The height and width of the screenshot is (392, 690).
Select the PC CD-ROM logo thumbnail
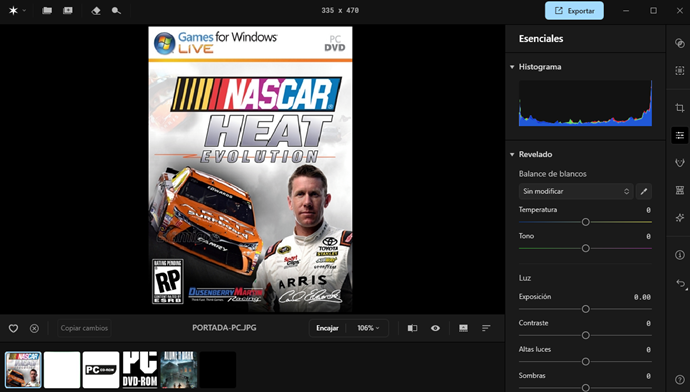tap(101, 370)
